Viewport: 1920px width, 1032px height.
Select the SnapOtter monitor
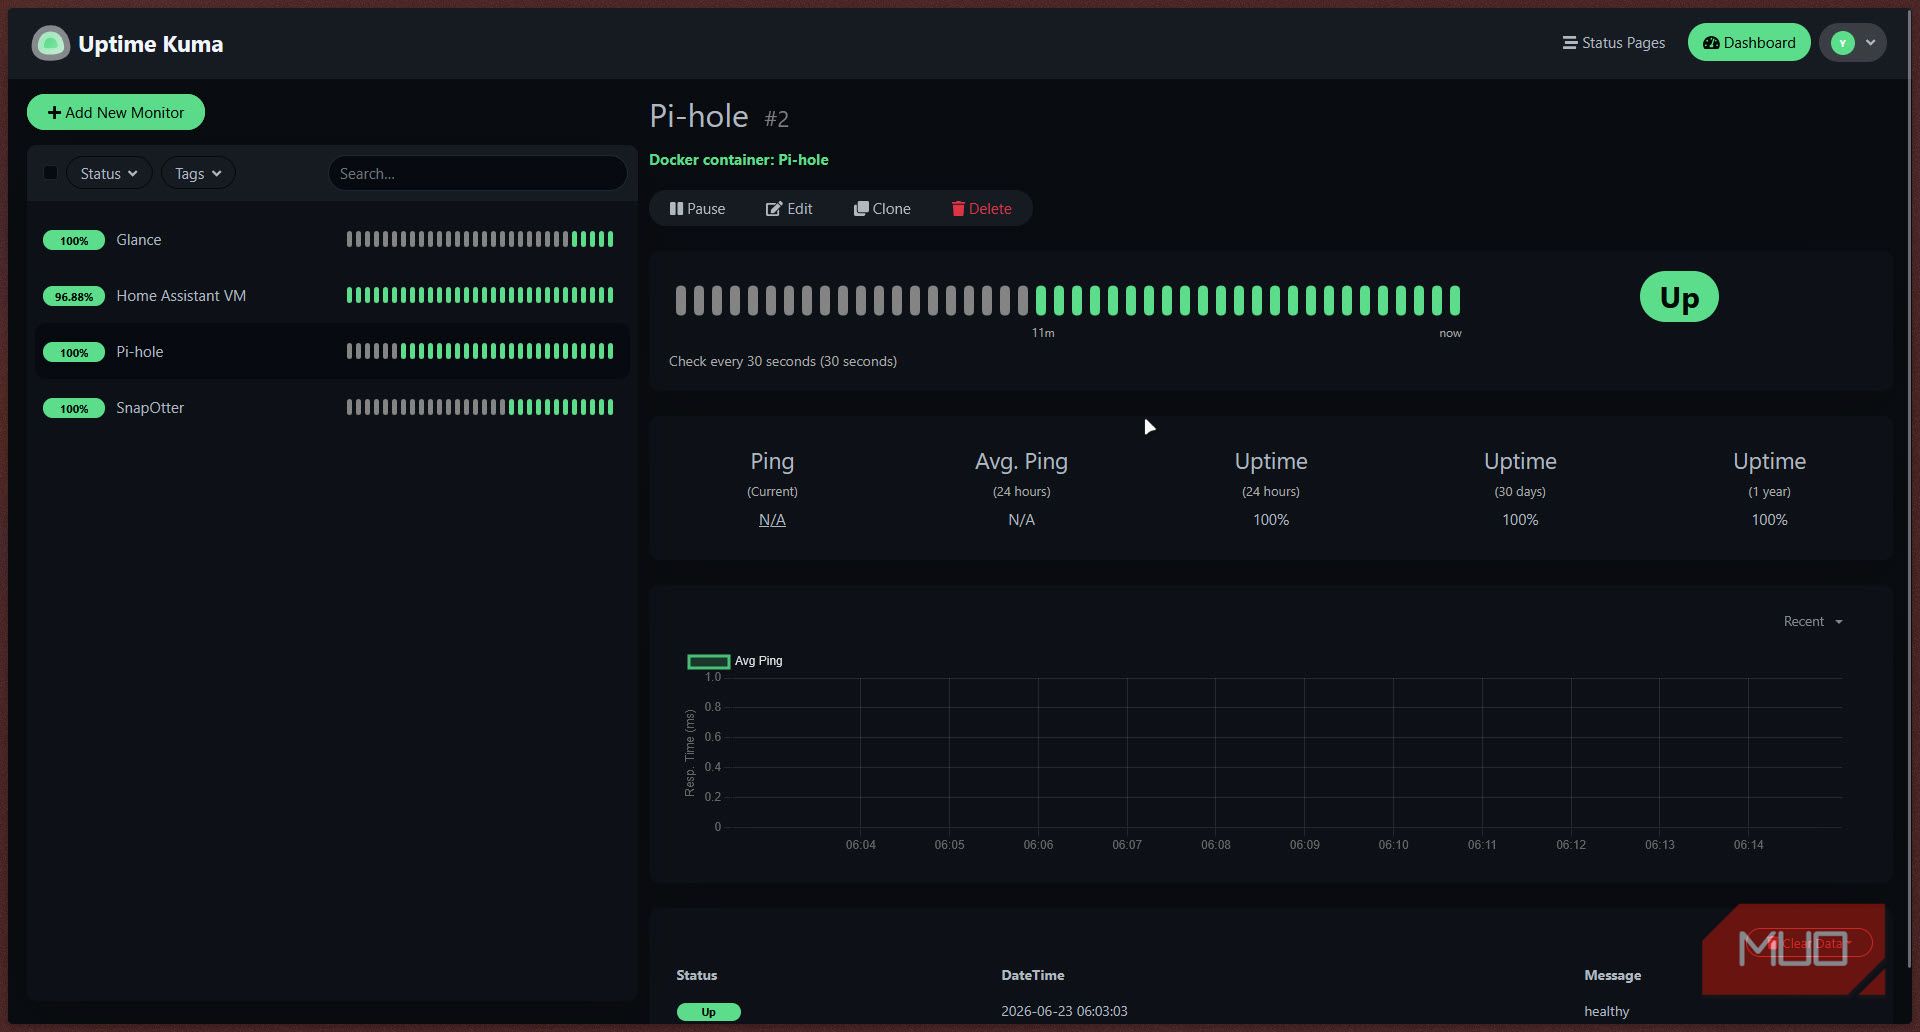click(x=332, y=407)
